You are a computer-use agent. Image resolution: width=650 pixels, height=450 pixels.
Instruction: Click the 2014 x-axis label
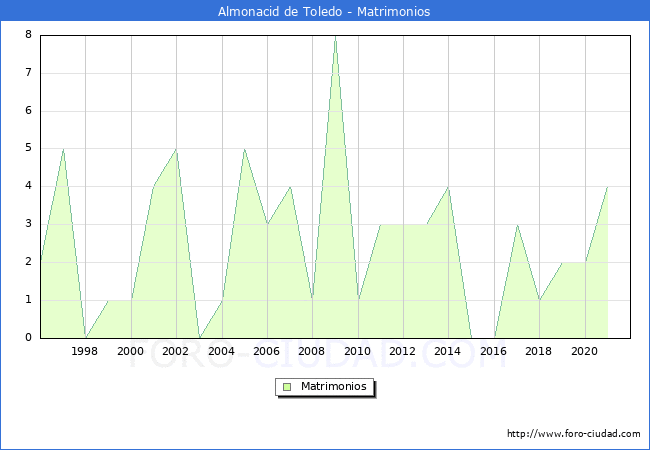[x=448, y=351]
